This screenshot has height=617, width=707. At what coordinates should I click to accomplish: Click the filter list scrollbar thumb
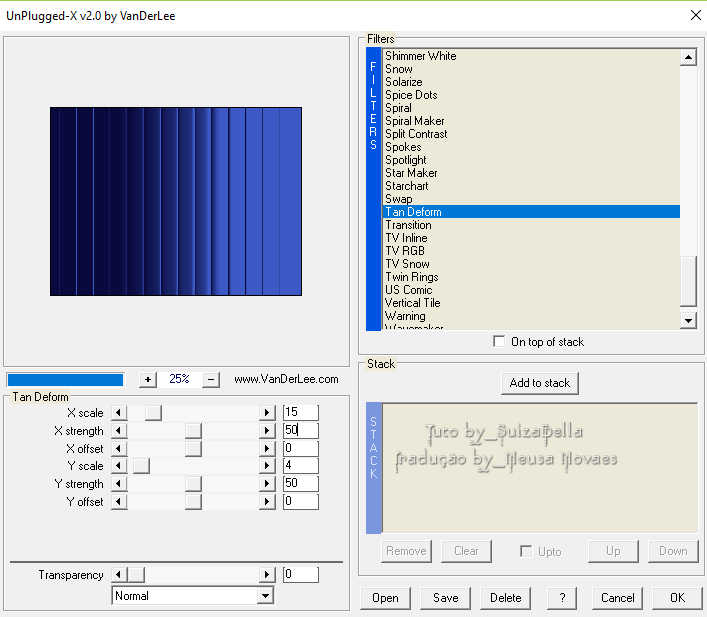[688, 281]
